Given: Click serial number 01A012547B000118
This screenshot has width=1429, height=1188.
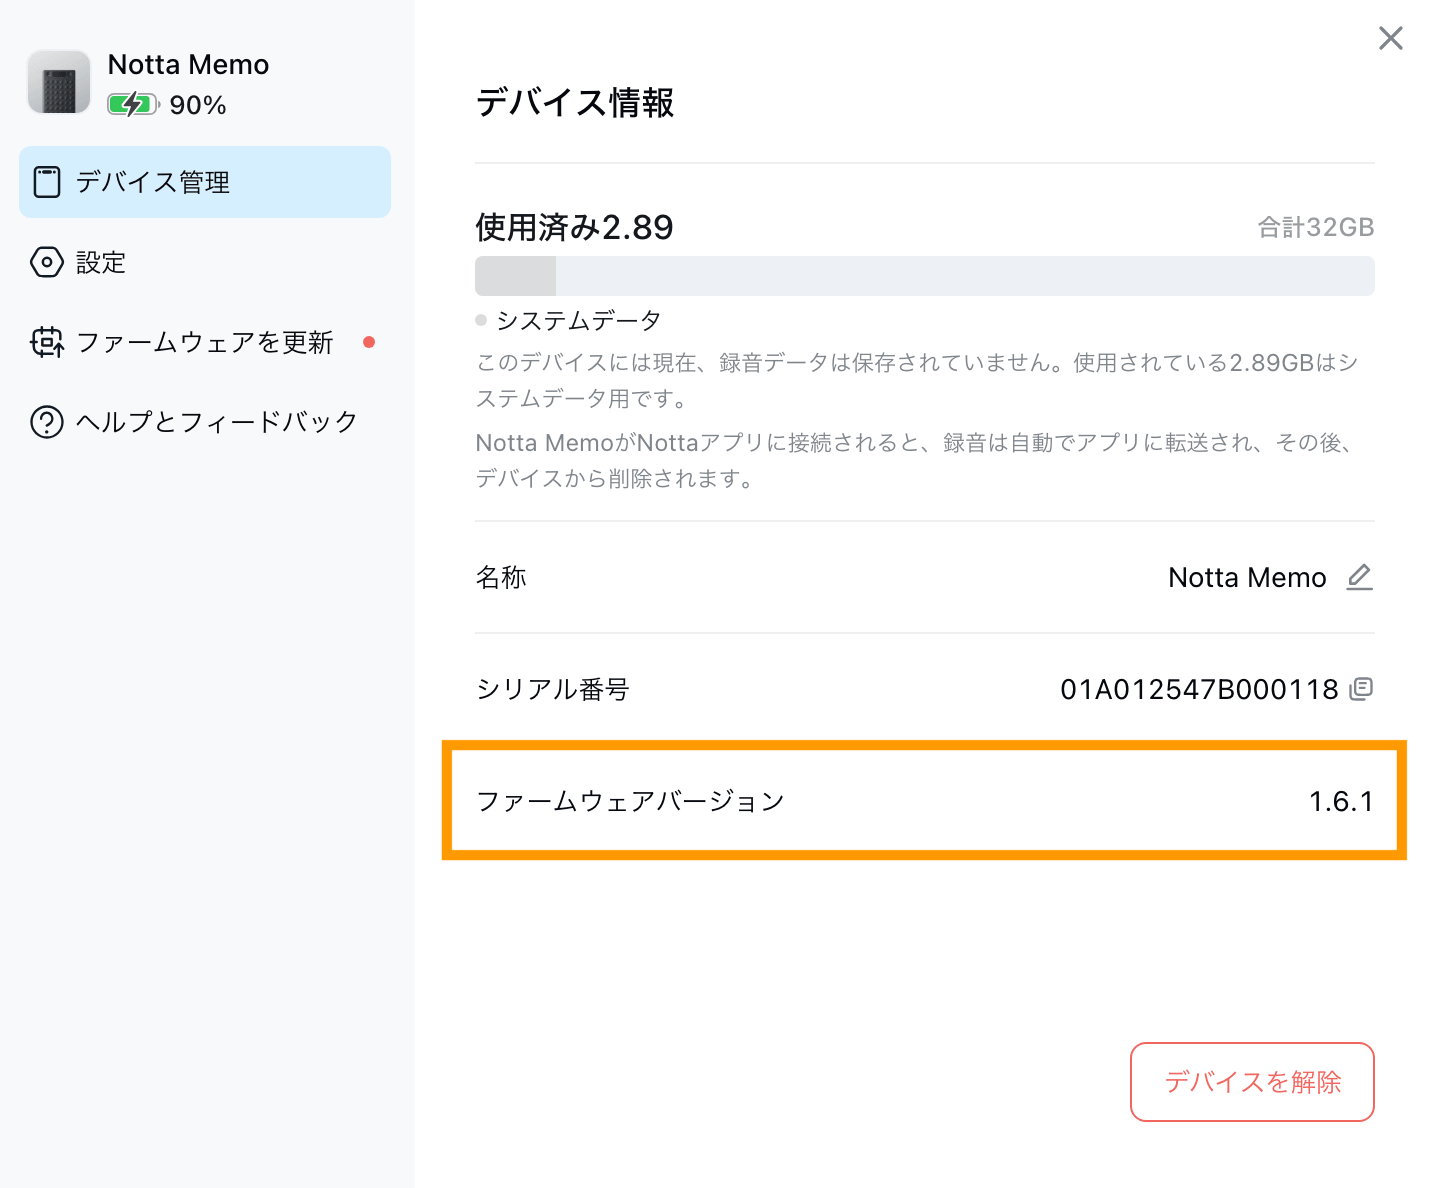Looking at the screenshot, I should [x=1199, y=689].
